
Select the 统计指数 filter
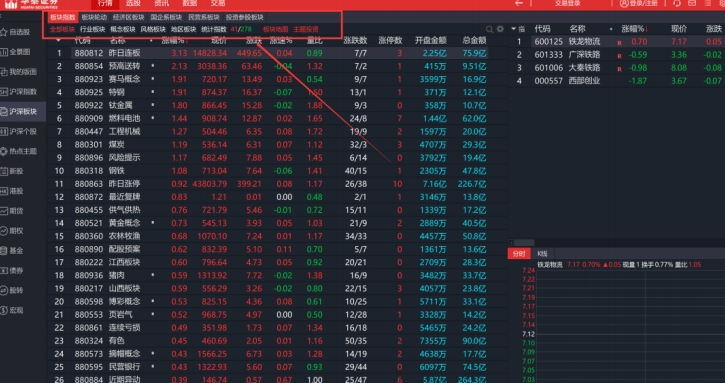click(x=214, y=29)
